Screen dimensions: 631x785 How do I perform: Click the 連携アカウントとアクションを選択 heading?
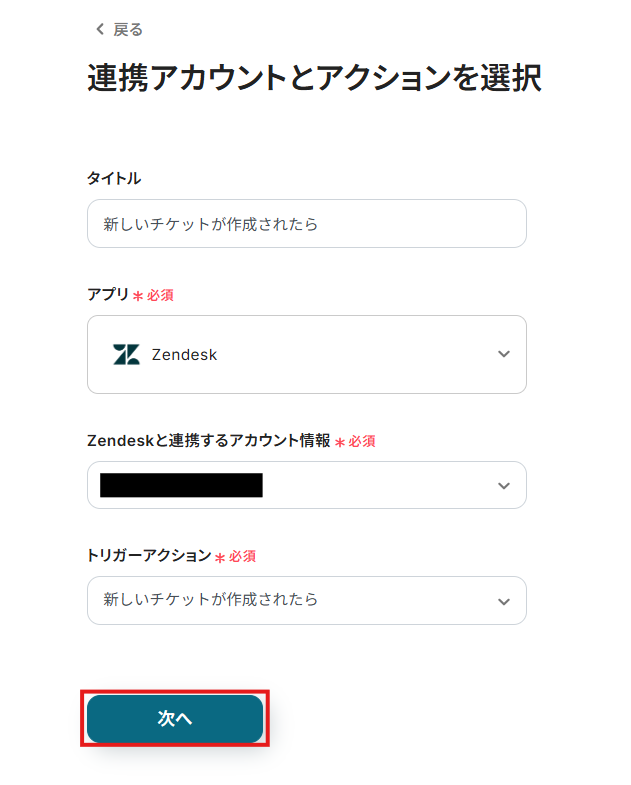314,78
